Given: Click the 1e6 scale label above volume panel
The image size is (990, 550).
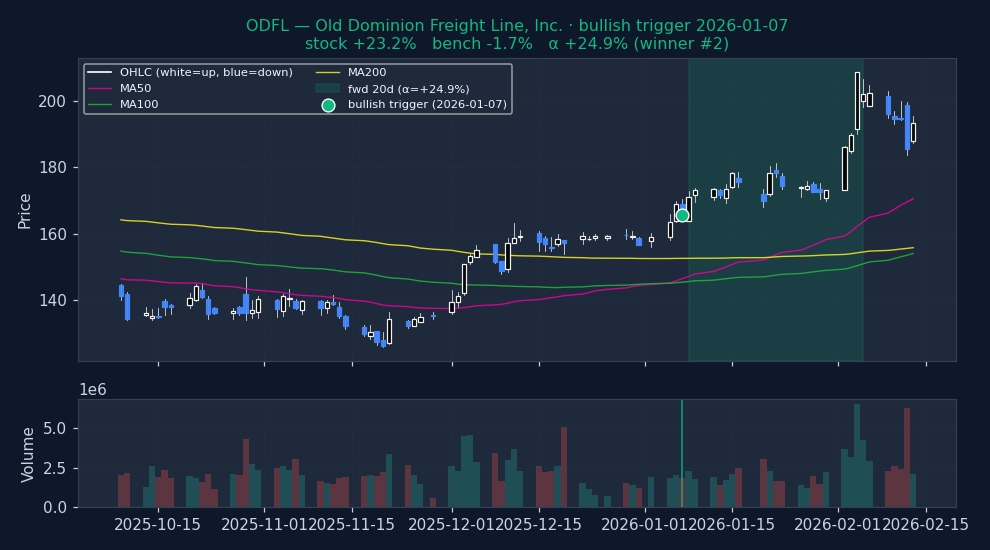Looking at the screenshot, I should pyautogui.click(x=93, y=390).
